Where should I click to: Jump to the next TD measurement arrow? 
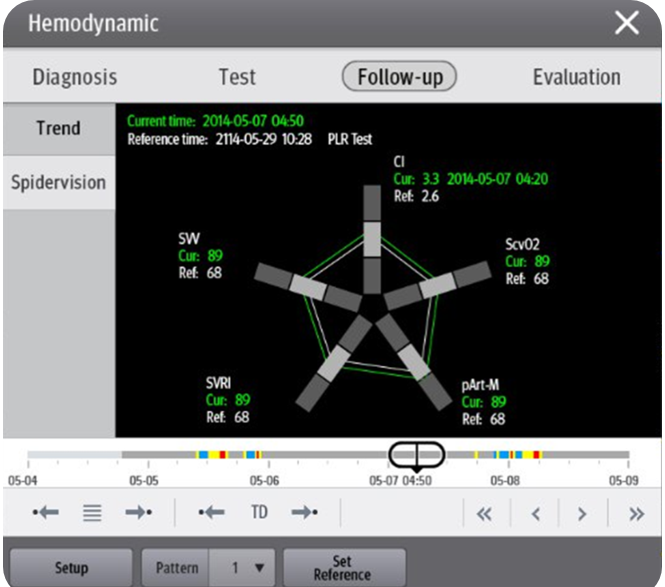[x=304, y=513]
